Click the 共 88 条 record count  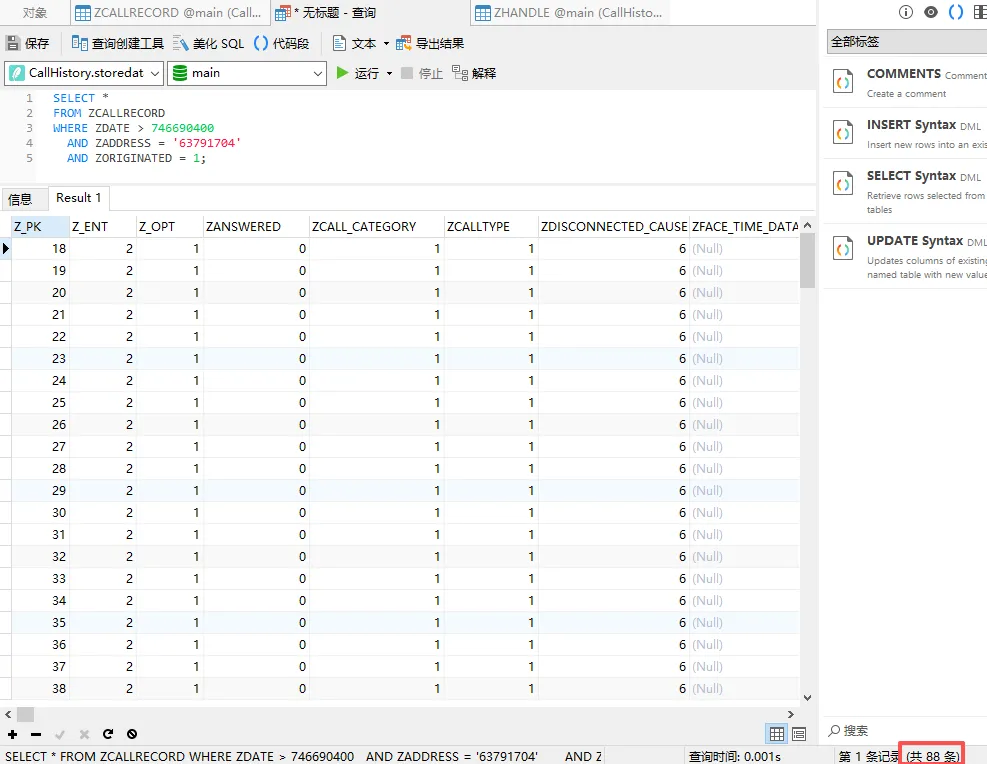[x=932, y=755]
